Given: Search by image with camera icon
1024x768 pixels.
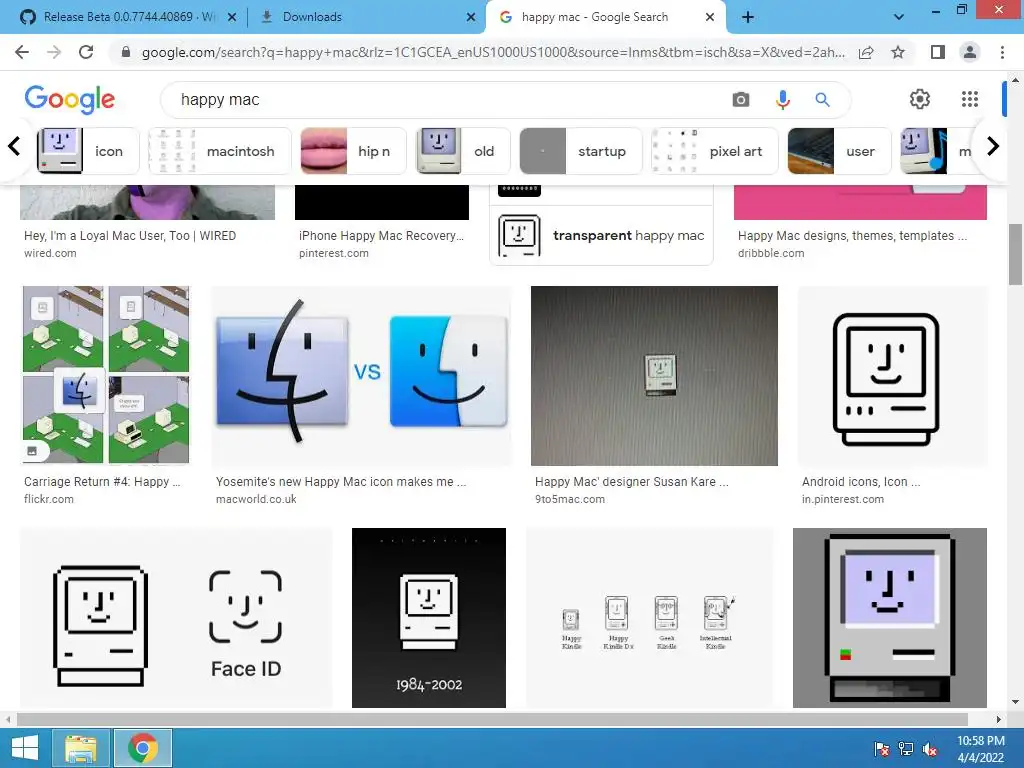Looking at the screenshot, I should click(741, 99).
